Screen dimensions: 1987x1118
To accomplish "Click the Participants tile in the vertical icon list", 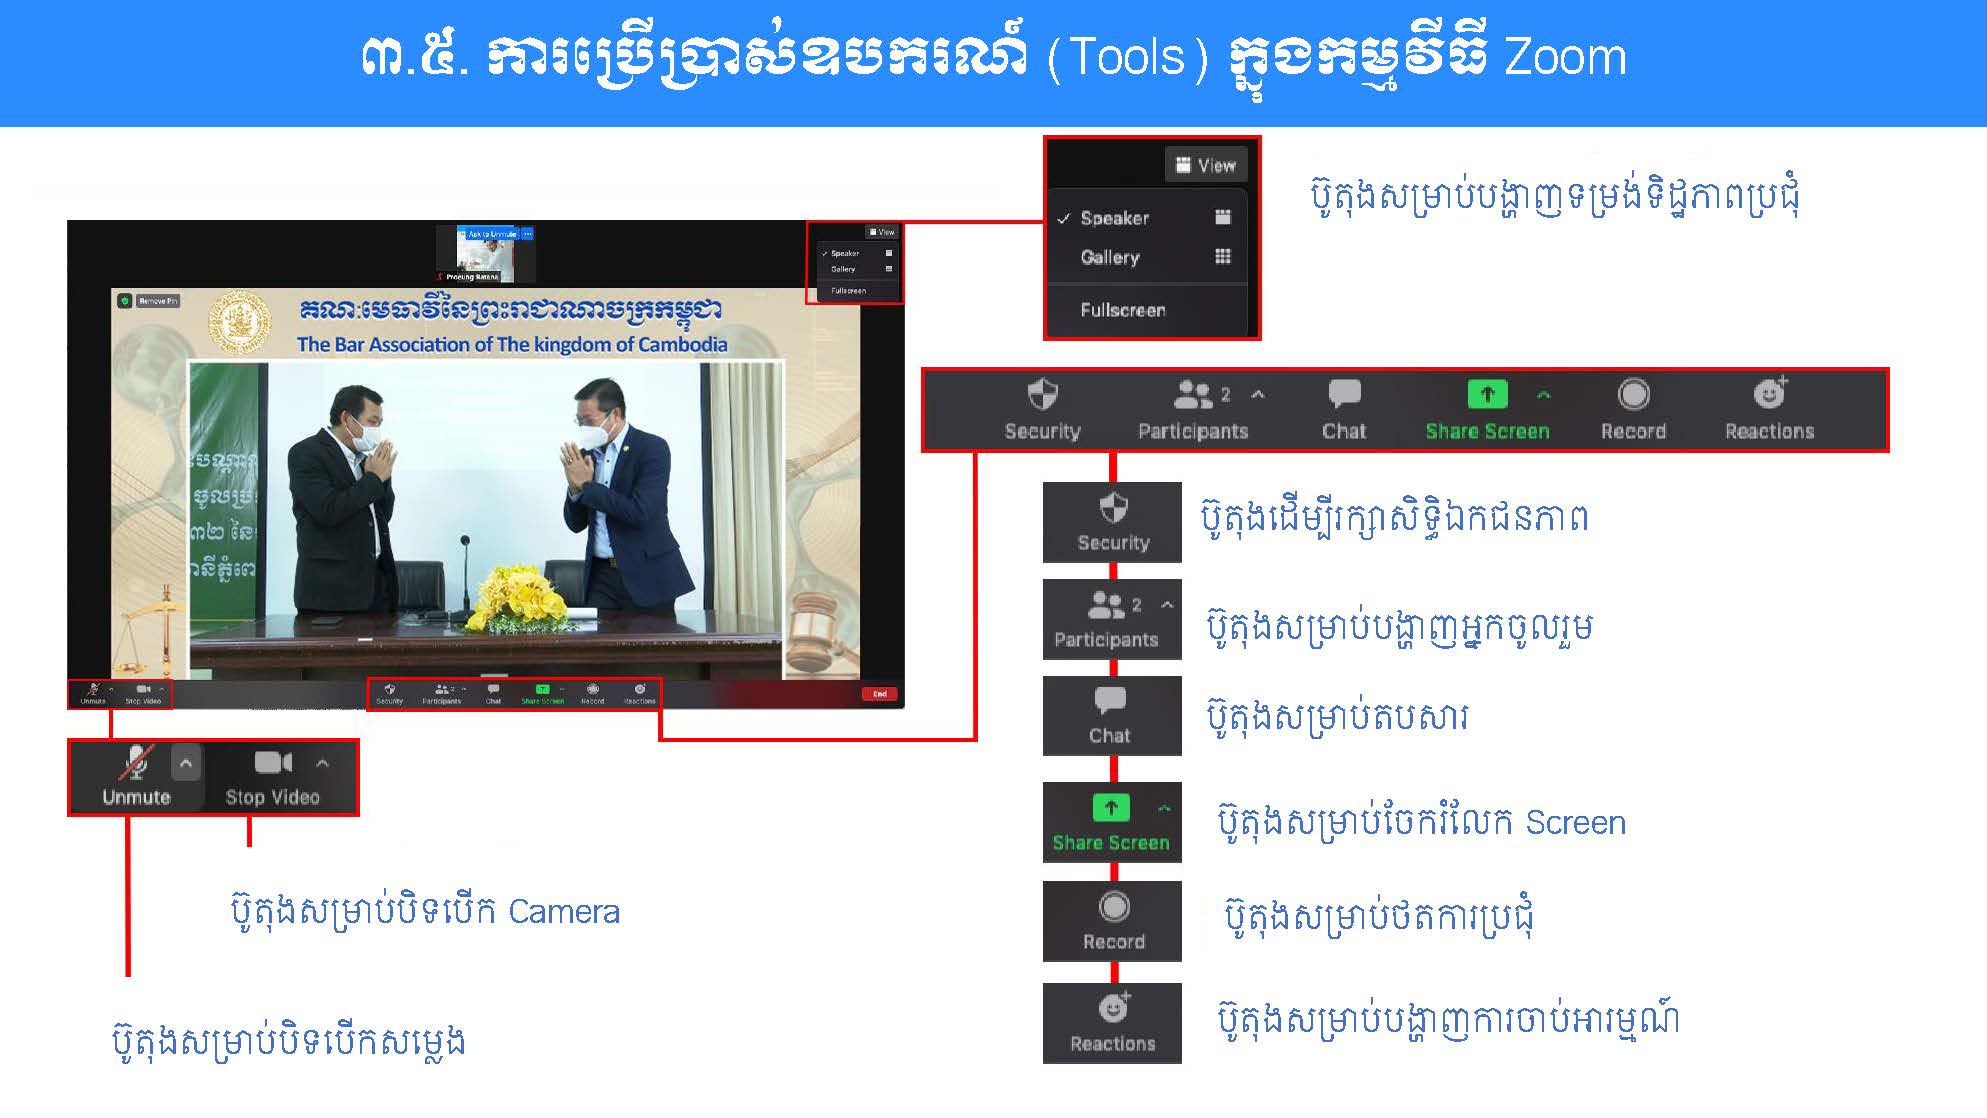I will (x=1112, y=619).
